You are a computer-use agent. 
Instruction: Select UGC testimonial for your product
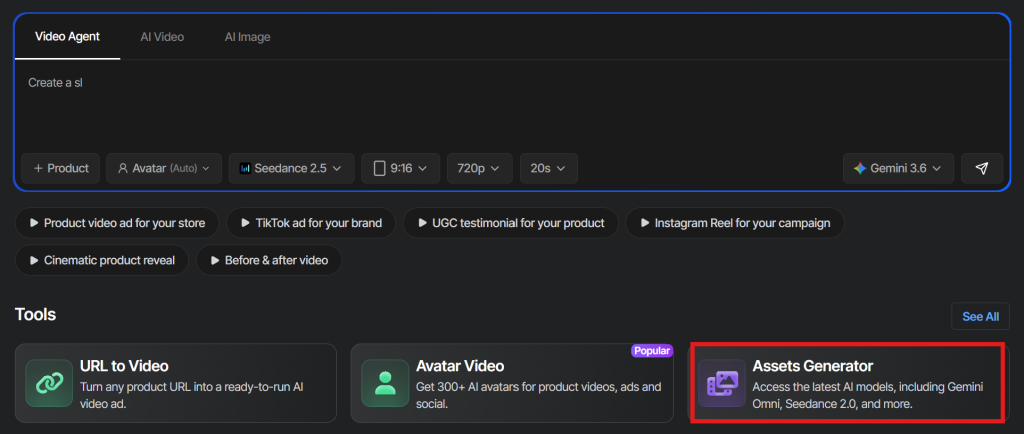coord(511,223)
